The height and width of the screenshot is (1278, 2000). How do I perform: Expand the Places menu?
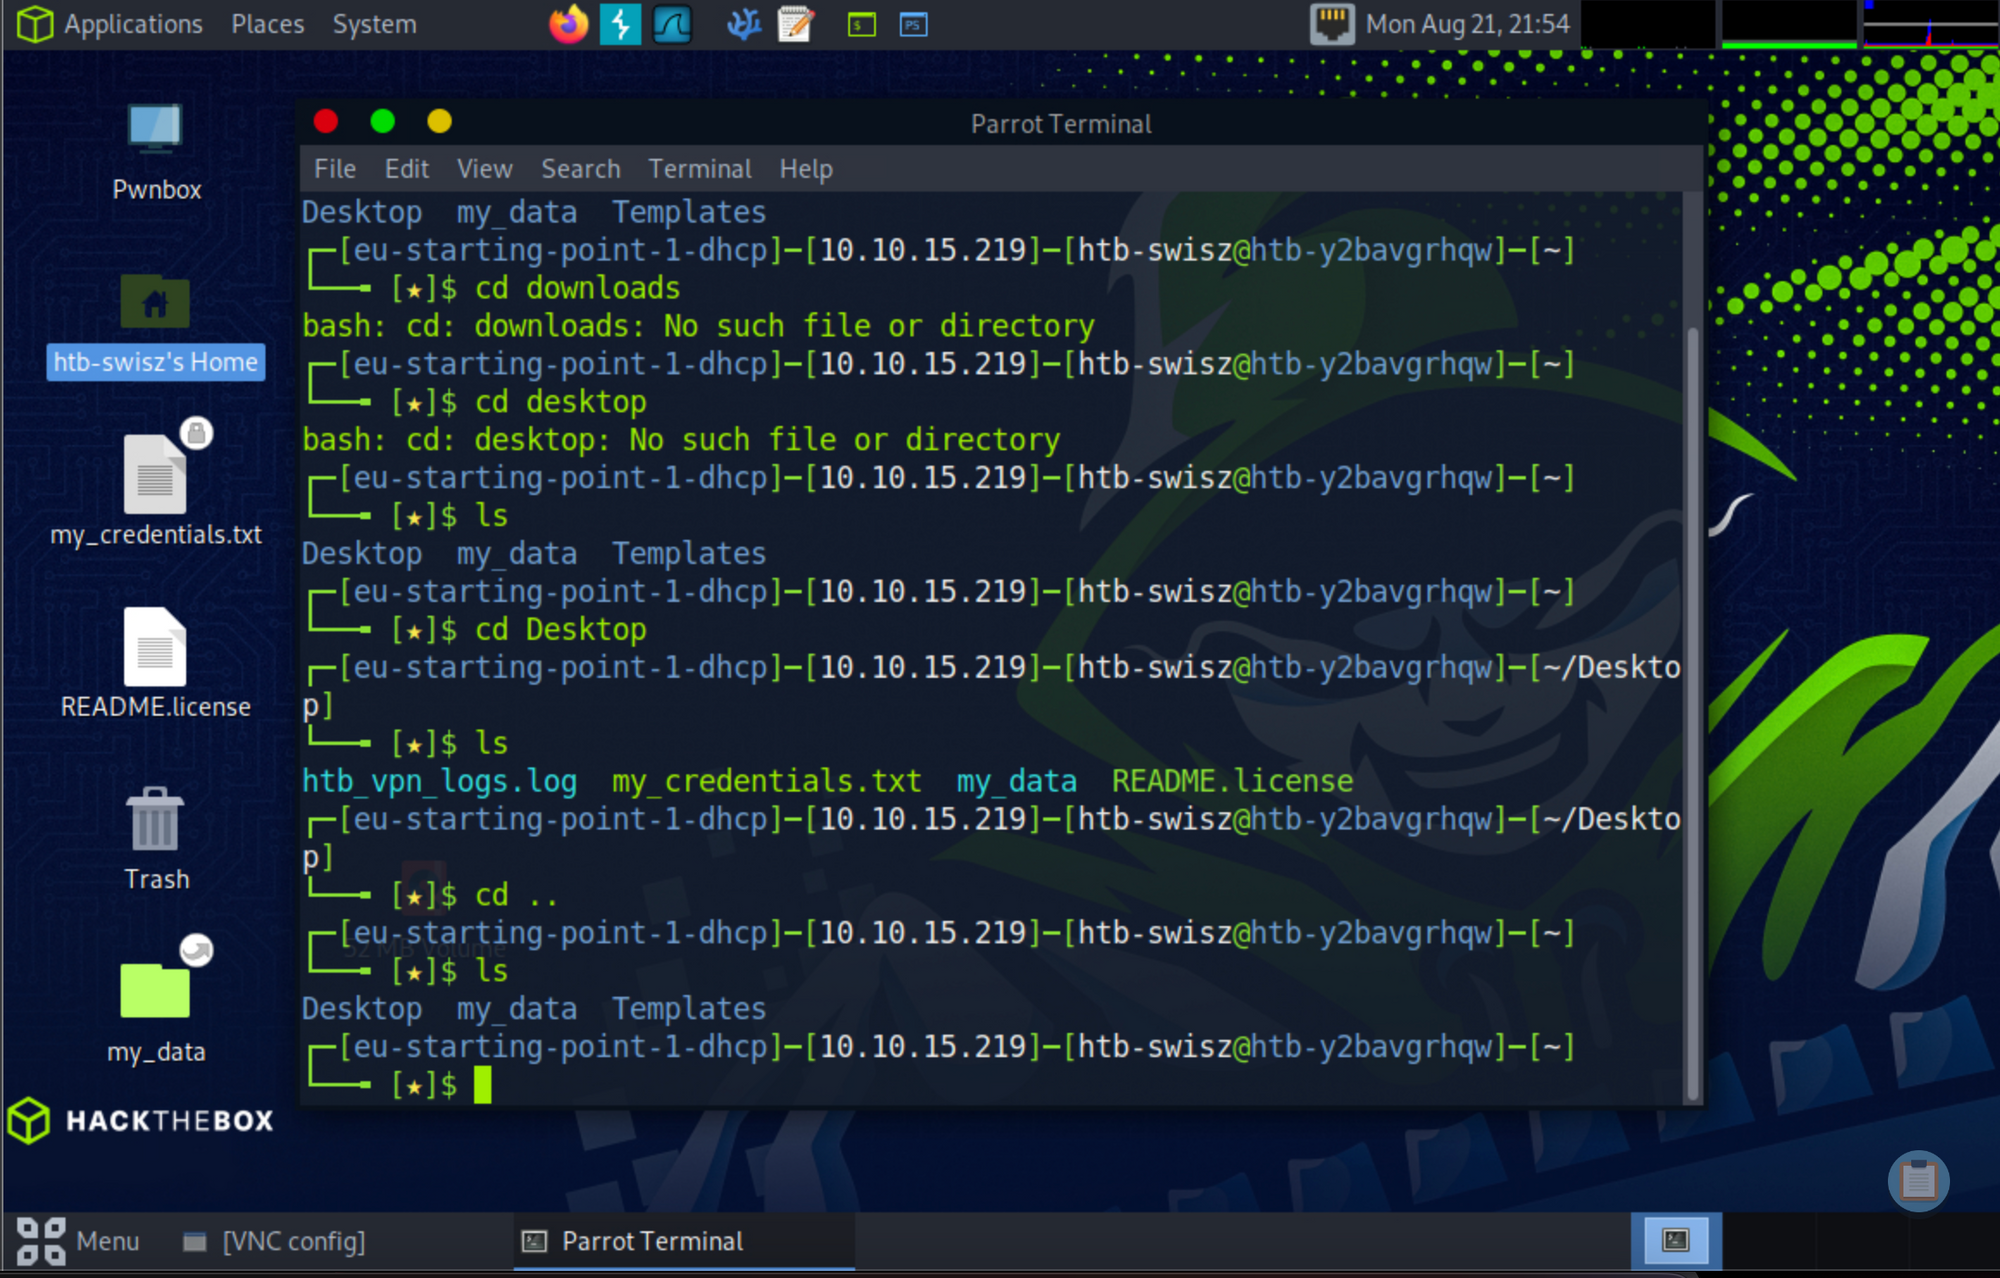click(267, 24)
